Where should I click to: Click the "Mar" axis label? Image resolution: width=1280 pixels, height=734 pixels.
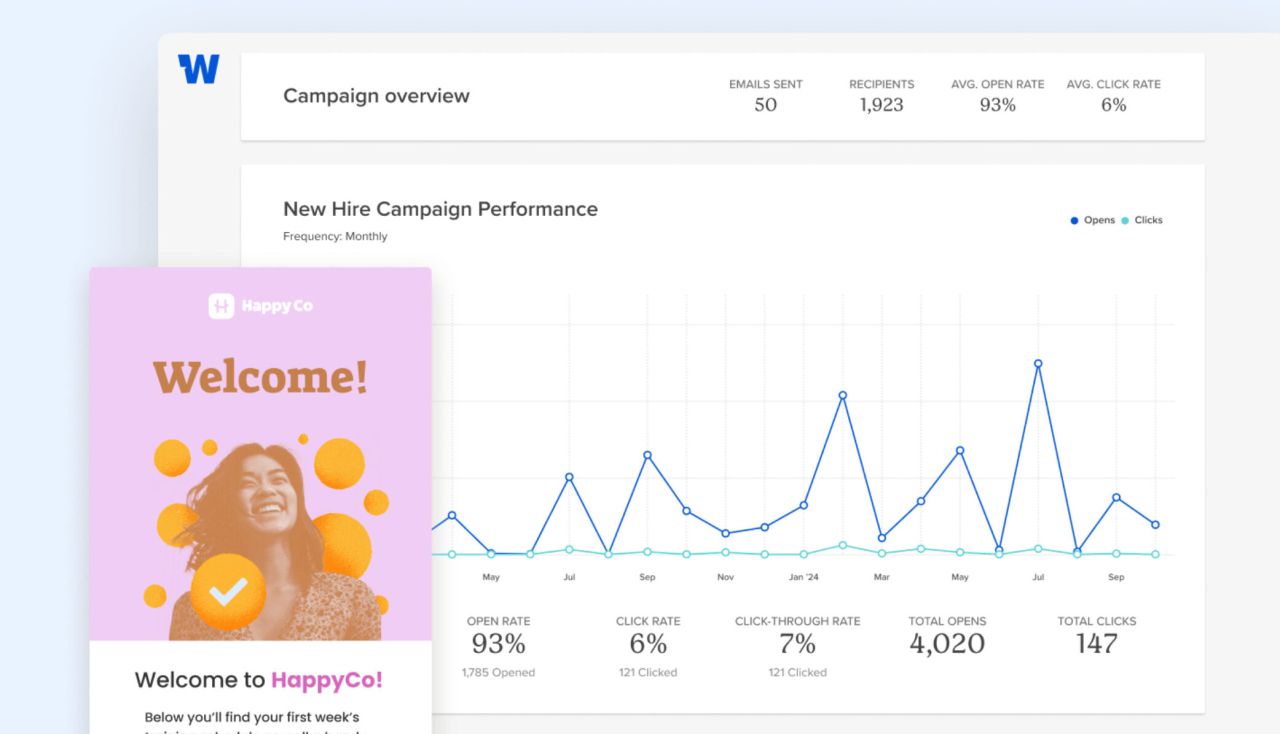tap(881, 577)
